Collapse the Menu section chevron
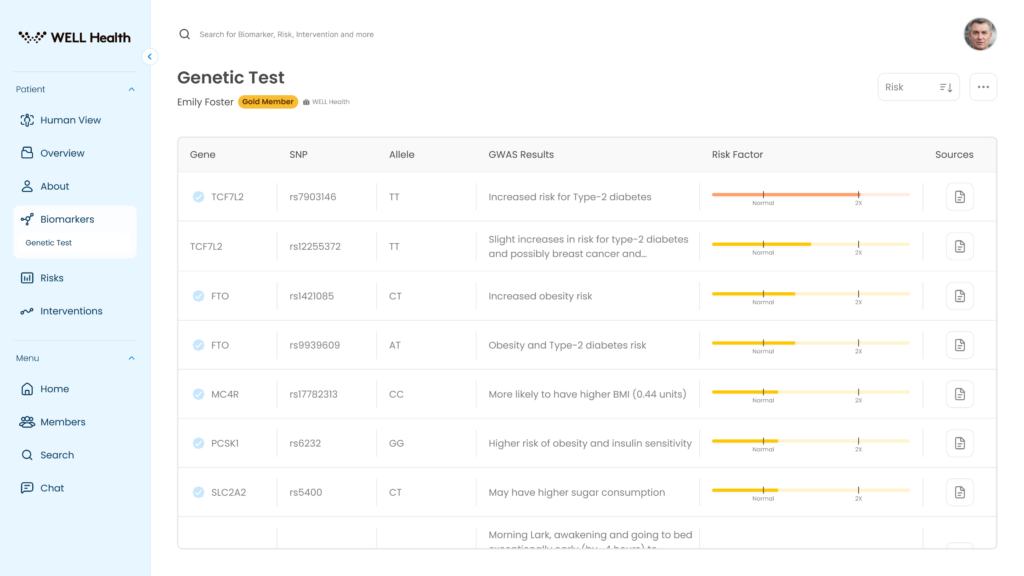 [131, 358]
